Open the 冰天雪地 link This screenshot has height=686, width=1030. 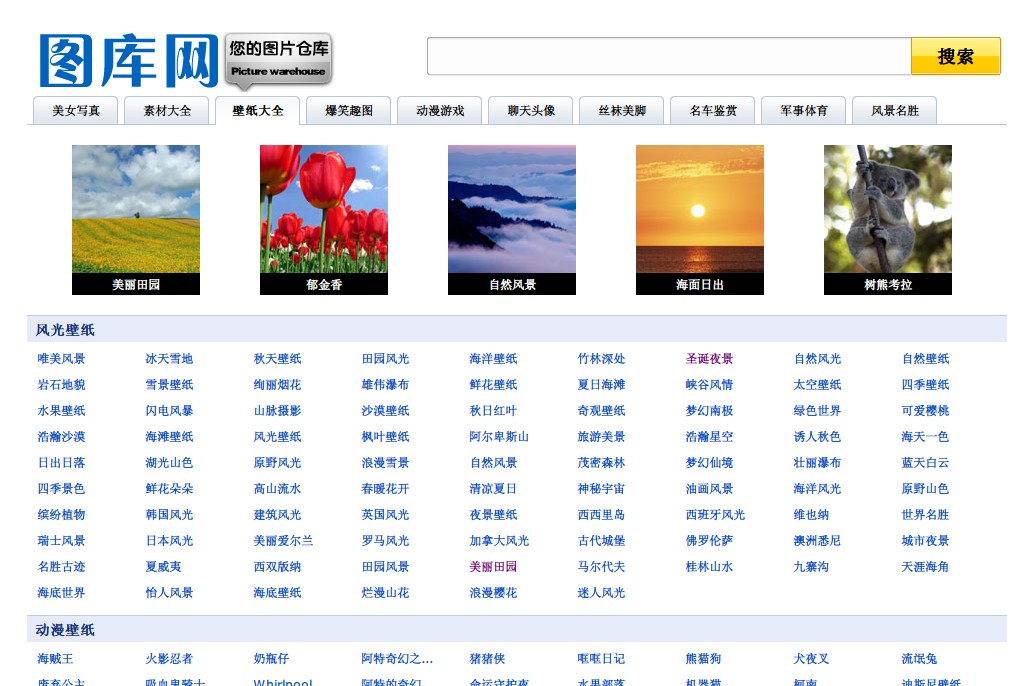pyautogui.click(x=169, y=359)
